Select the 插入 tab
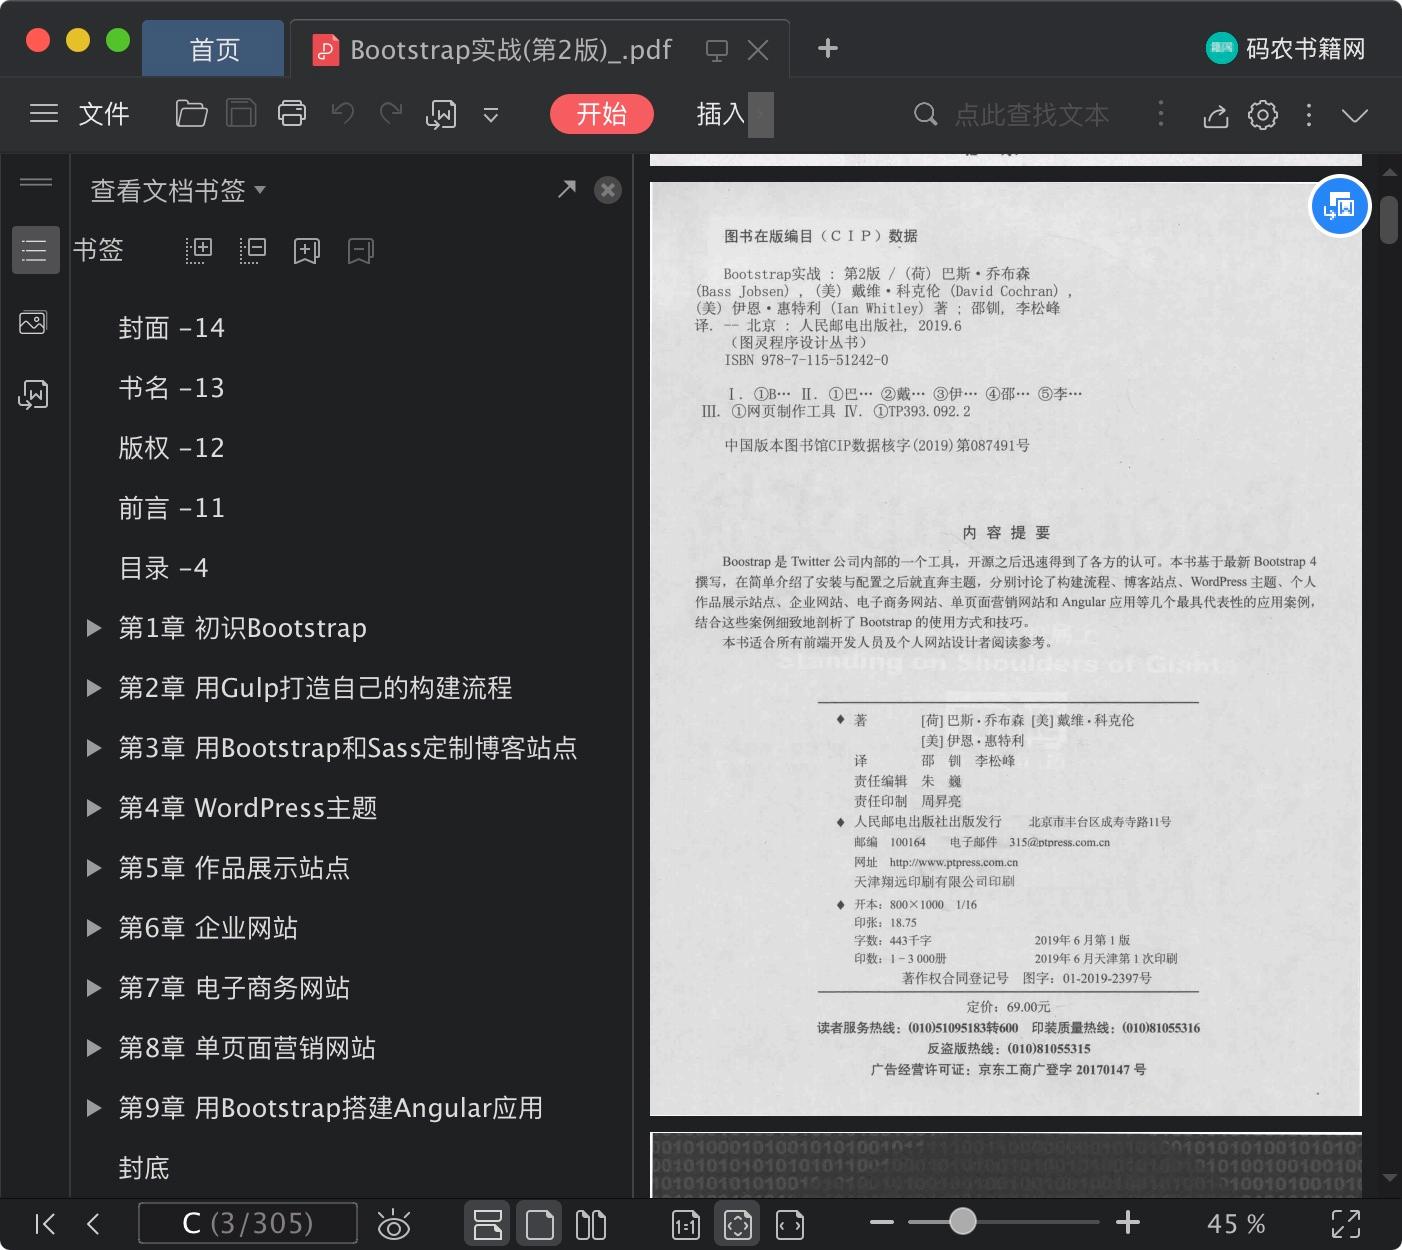 point(721,114)
